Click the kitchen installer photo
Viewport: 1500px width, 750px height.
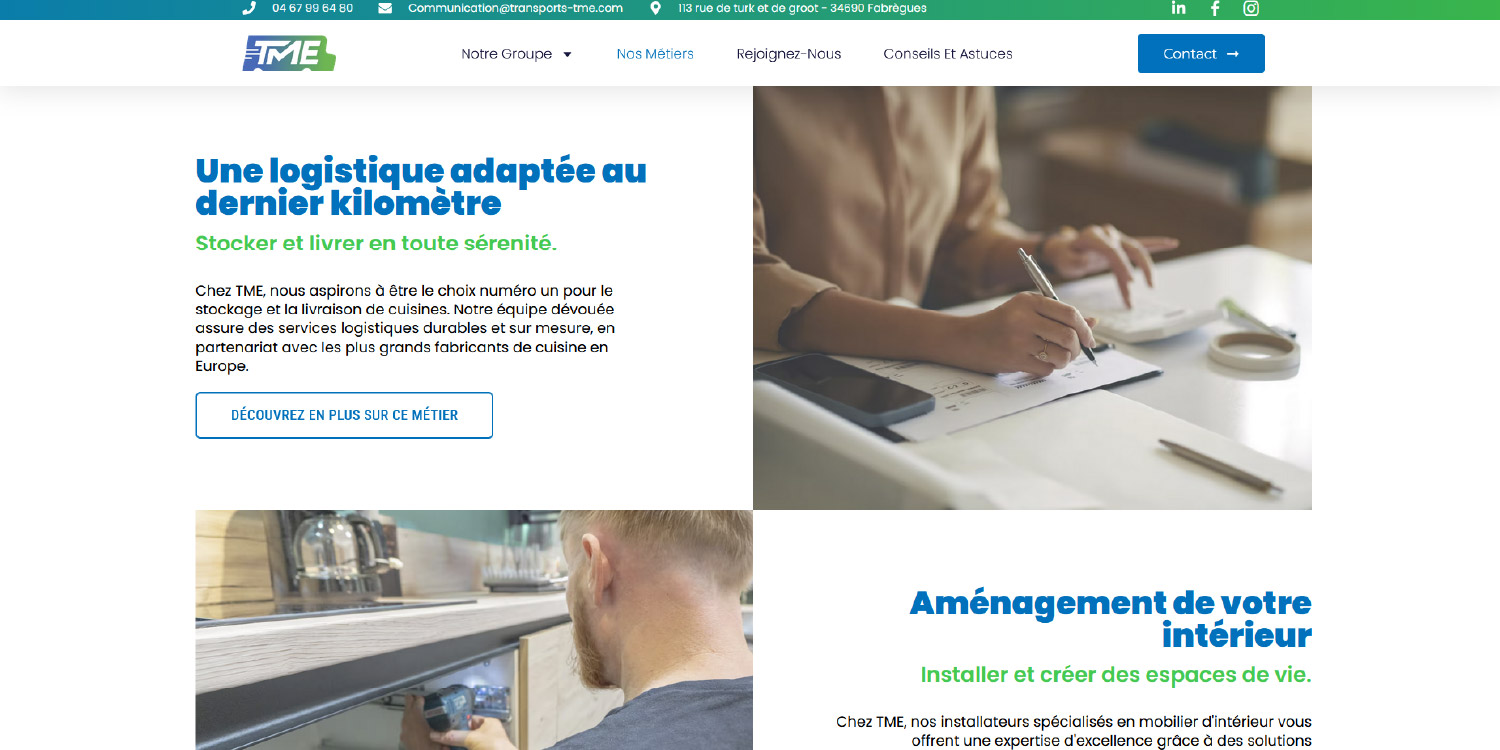pyautogui.click(x=474, y=630)
